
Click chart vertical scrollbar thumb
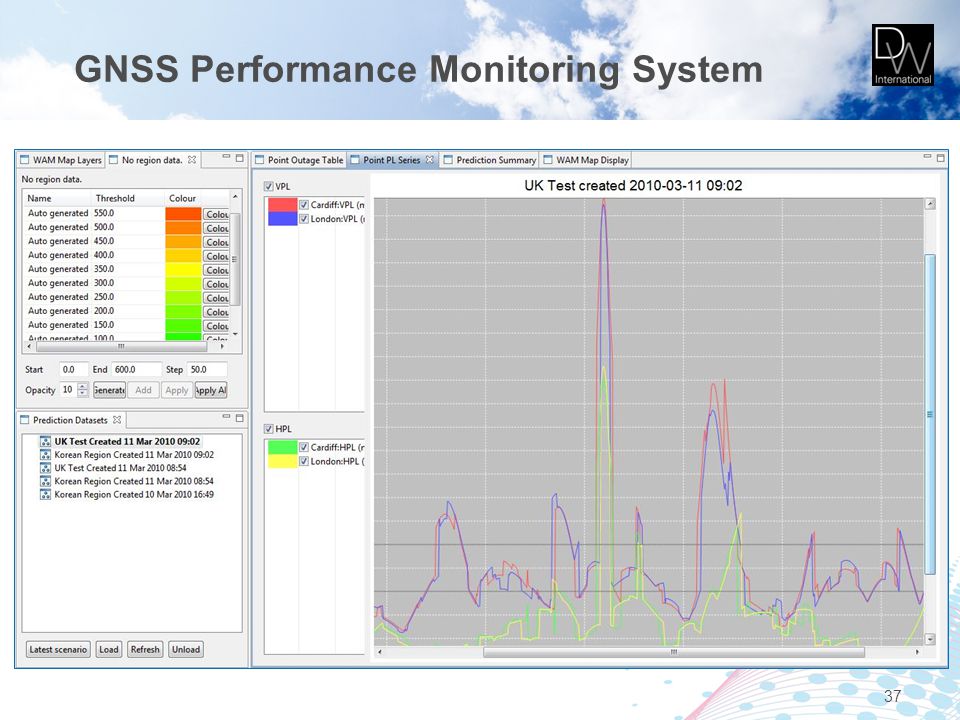[930, 414]
